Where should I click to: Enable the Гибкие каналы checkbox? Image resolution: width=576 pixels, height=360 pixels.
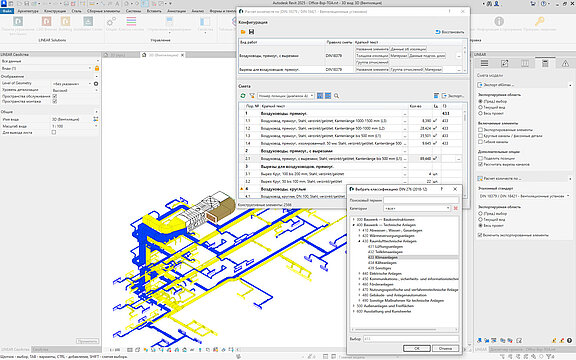click(480, 142)
